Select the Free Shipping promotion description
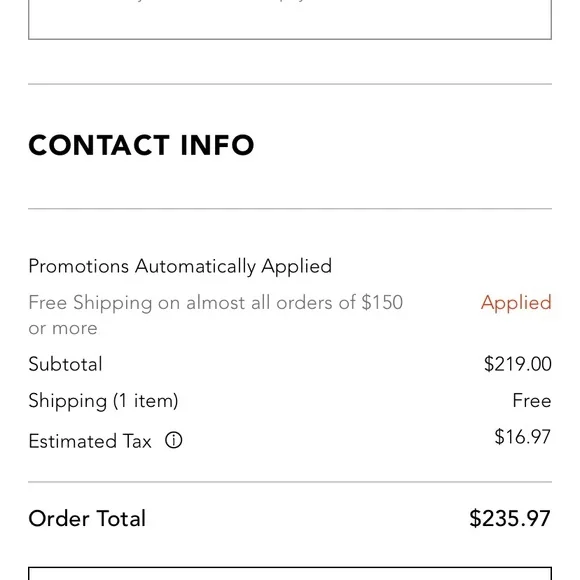The width and height of the screenshot is (580, 580). pyautogui.click(x=216, y=315)
